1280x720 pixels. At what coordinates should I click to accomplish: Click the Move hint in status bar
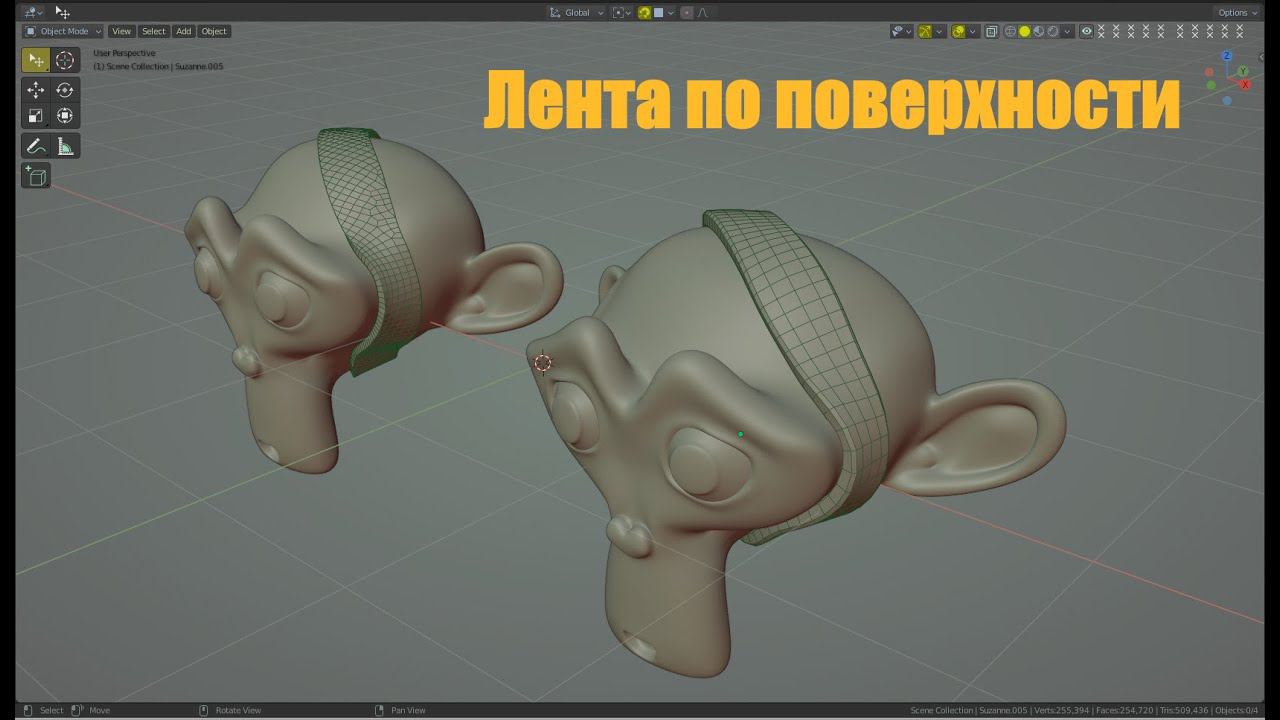tap(99, 710)
